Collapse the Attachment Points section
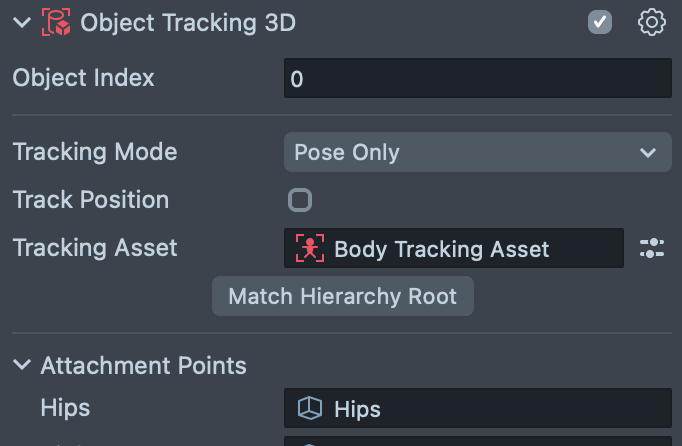Screen dimensions: 682x446 tap(22, 366)
